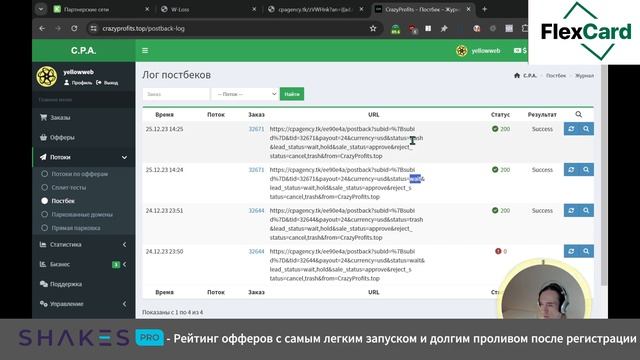
Task: Click the basket icon beside Офферы
Action: click(43, 137)
